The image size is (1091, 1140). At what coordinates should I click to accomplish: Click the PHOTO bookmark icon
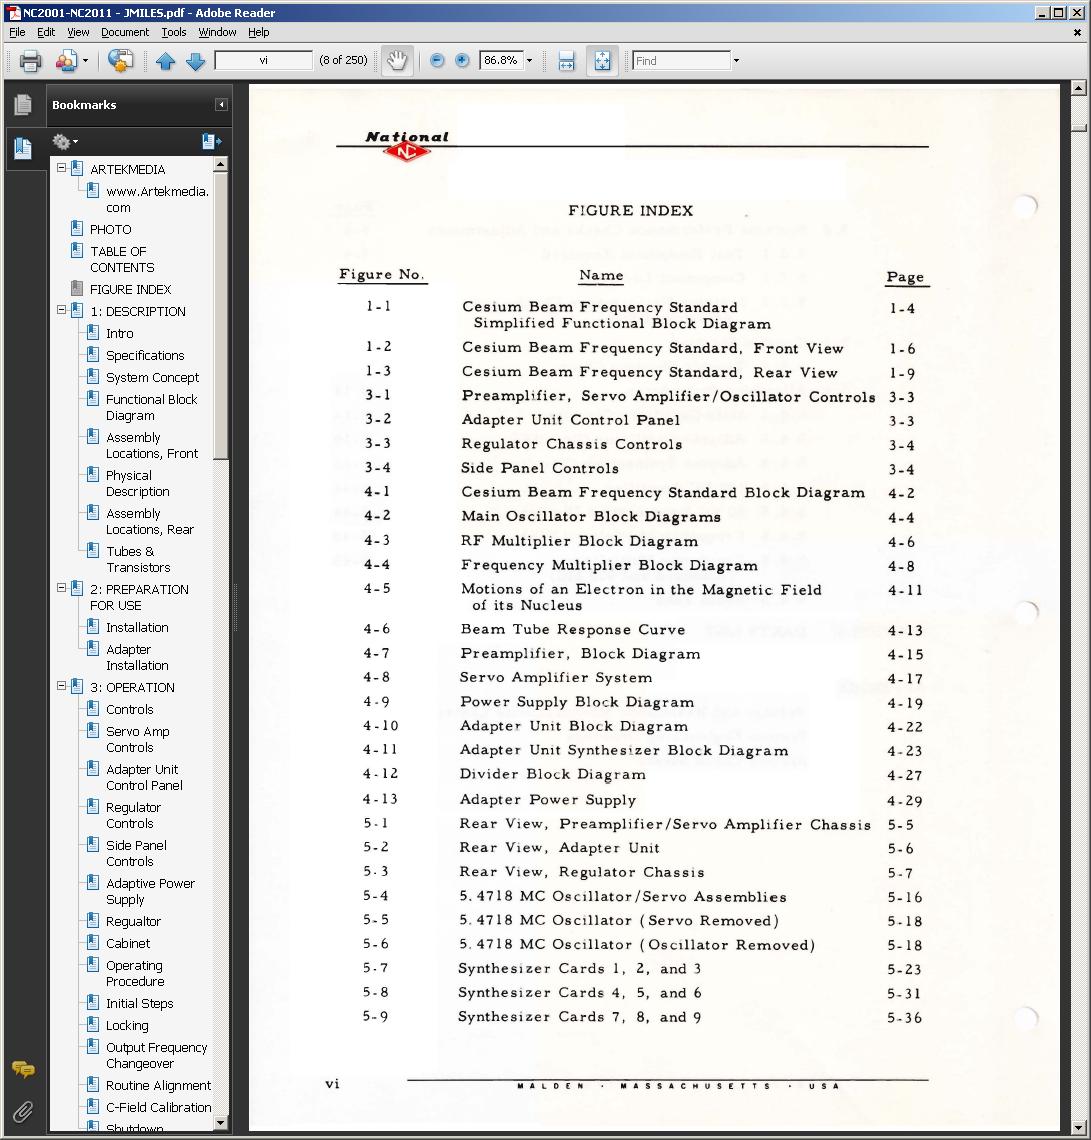pos(77,228)
